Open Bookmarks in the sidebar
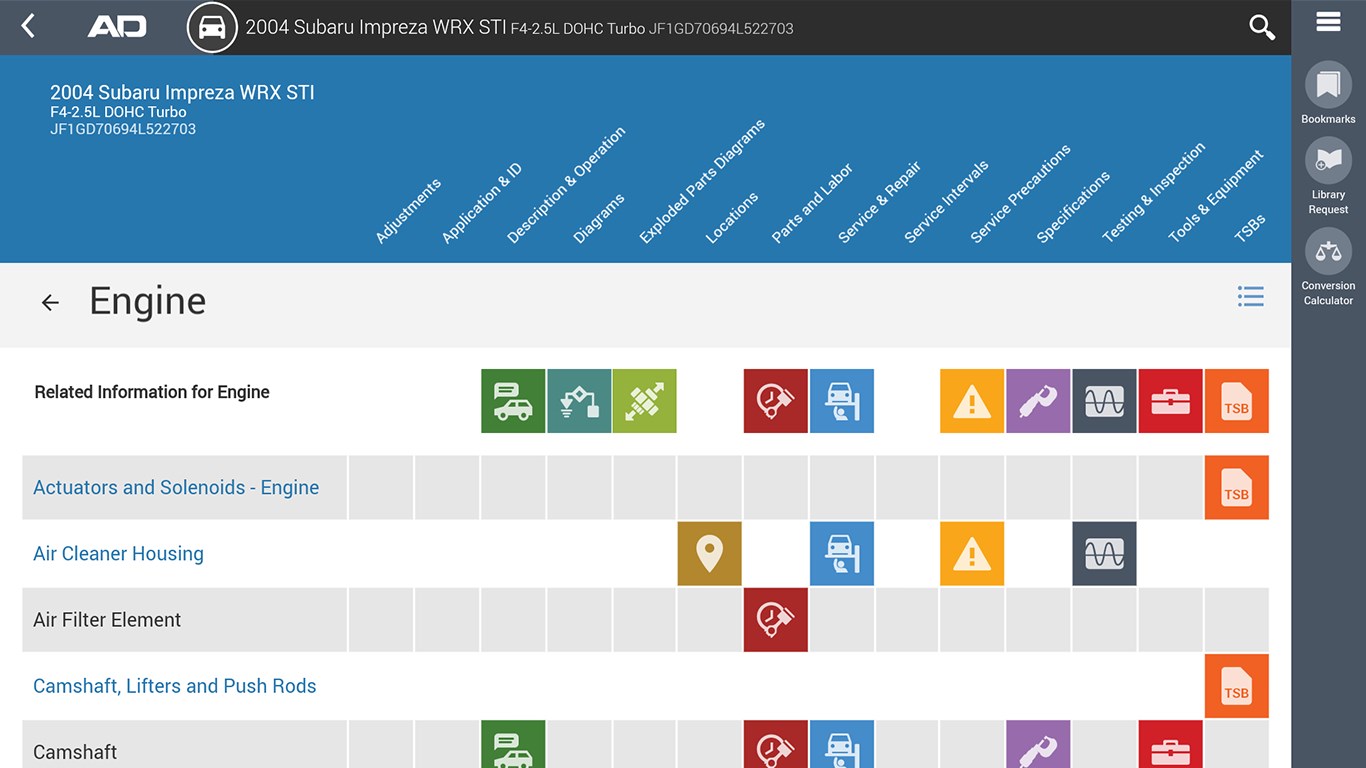This screenshot has width=1366, height=768. coord(1328,93)
